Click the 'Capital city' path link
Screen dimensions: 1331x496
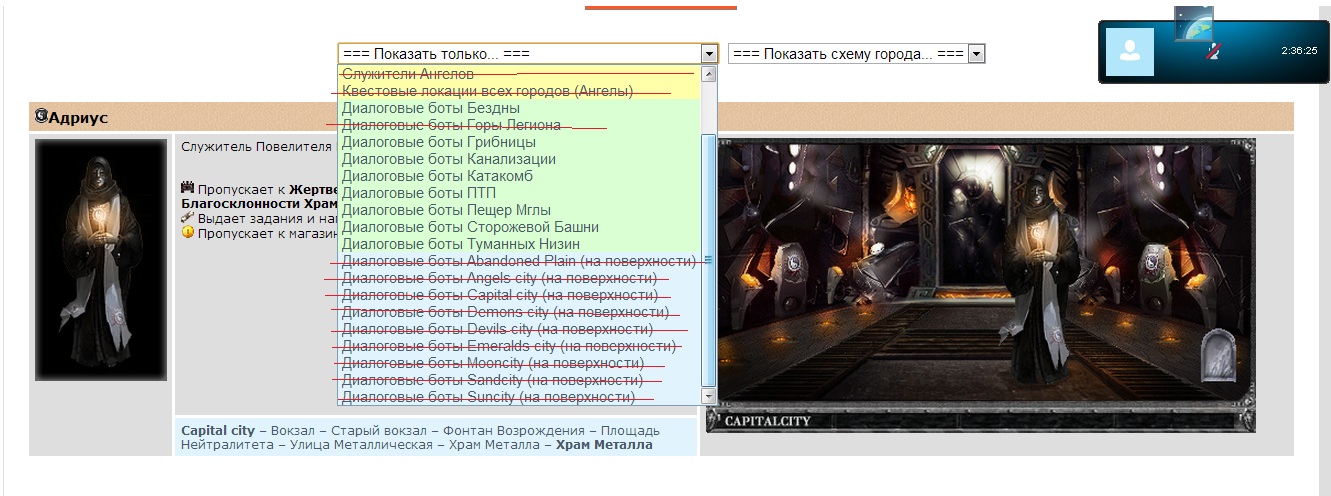click(218, 431)
